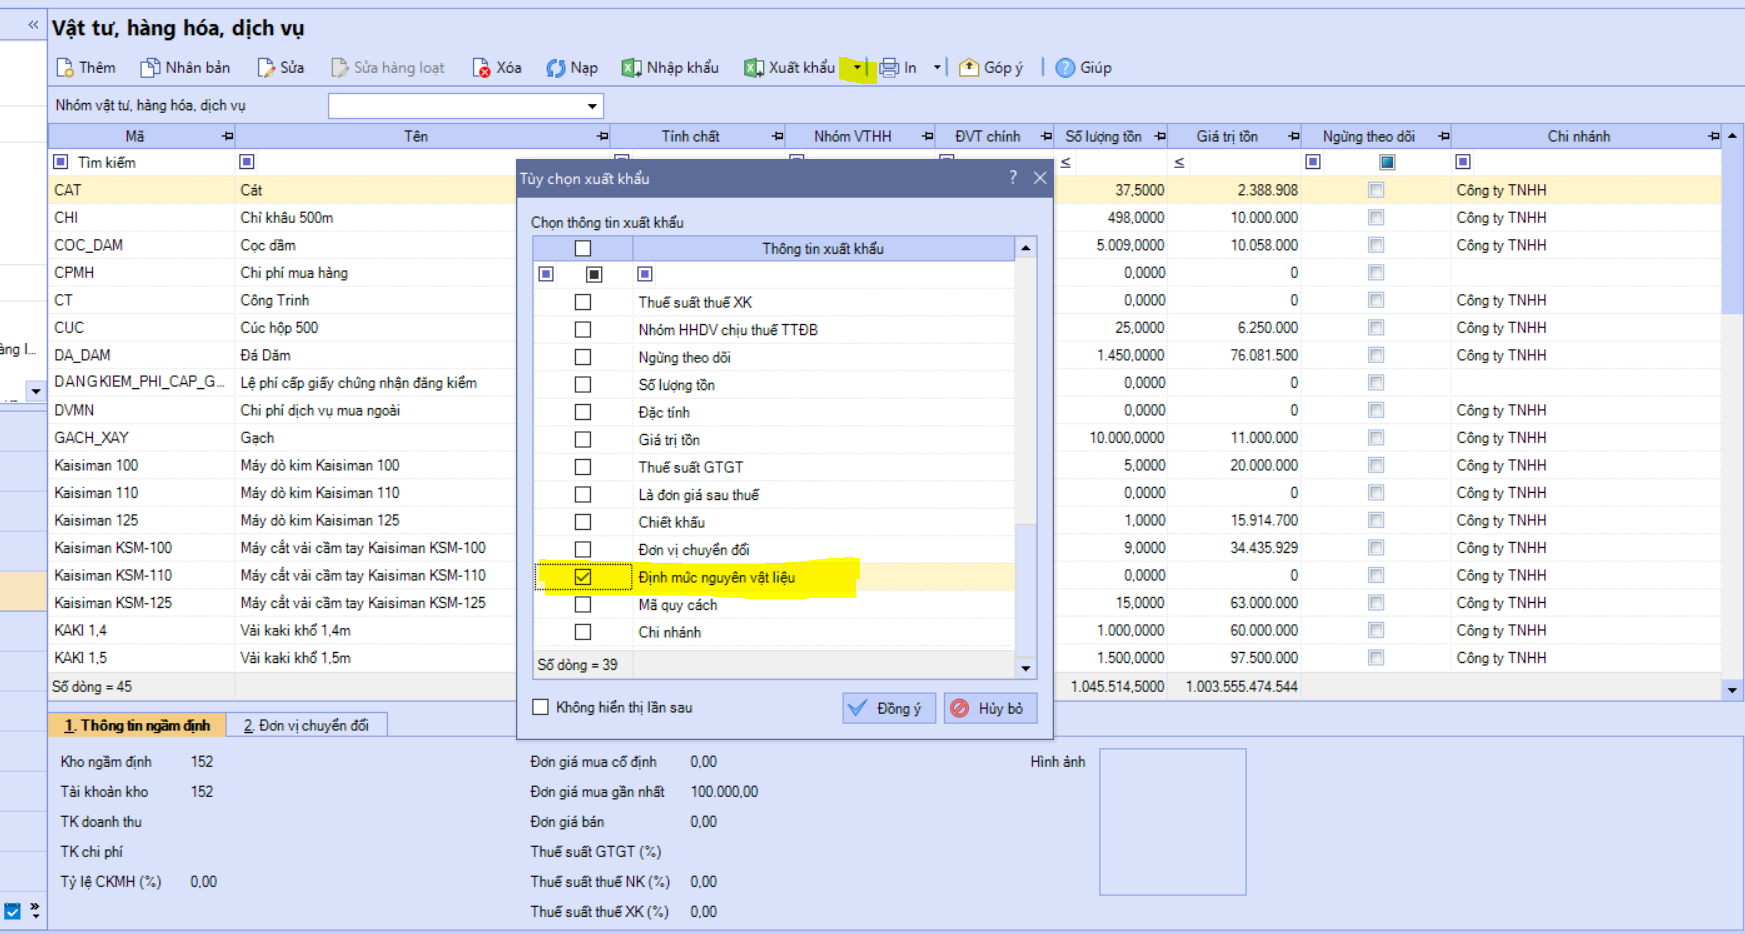The width and height of the screenshot is (1745, 934).
Task: Toggle Không hiển thị lần sau
Action: click(541, 707)
